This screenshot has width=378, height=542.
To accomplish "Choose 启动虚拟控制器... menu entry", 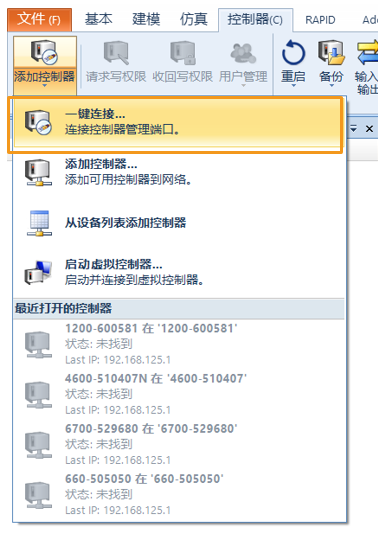I will click(x=179, y=272).
